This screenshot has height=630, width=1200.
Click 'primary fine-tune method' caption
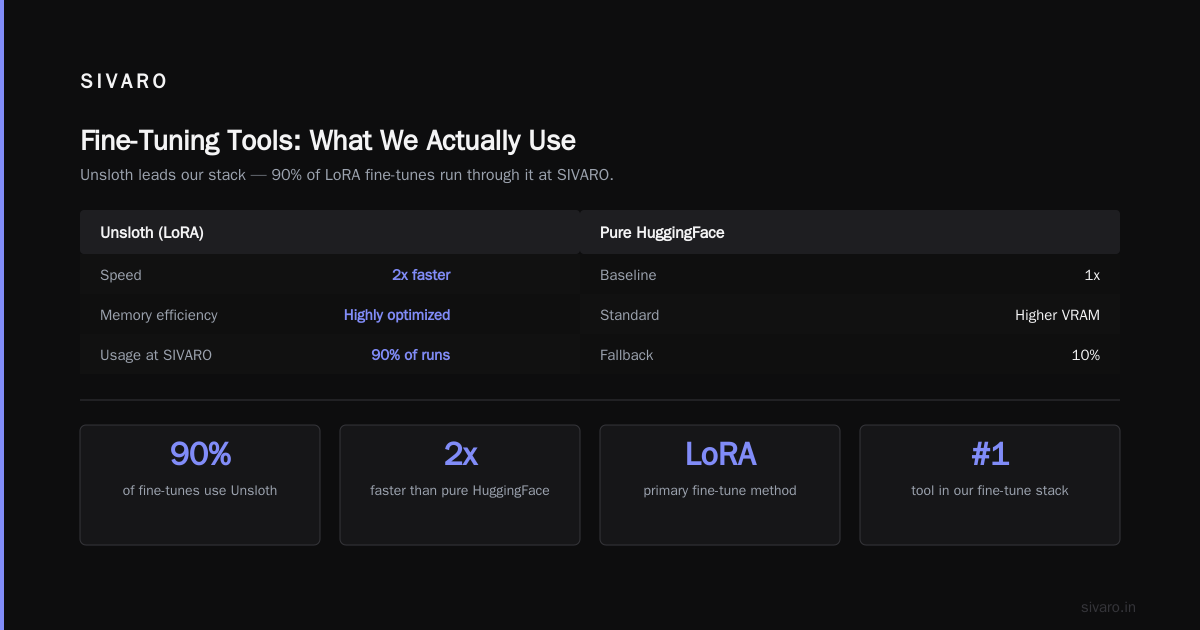(x=720, y=491)
